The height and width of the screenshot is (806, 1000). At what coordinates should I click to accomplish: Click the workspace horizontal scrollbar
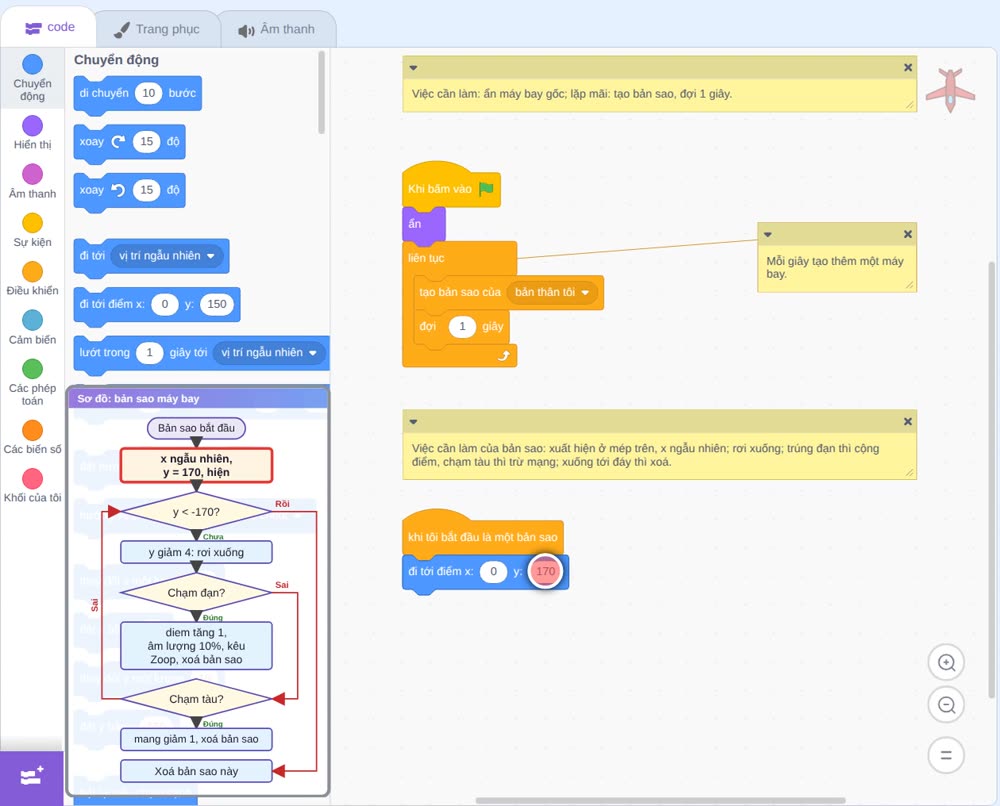click(x=661, y=800)
